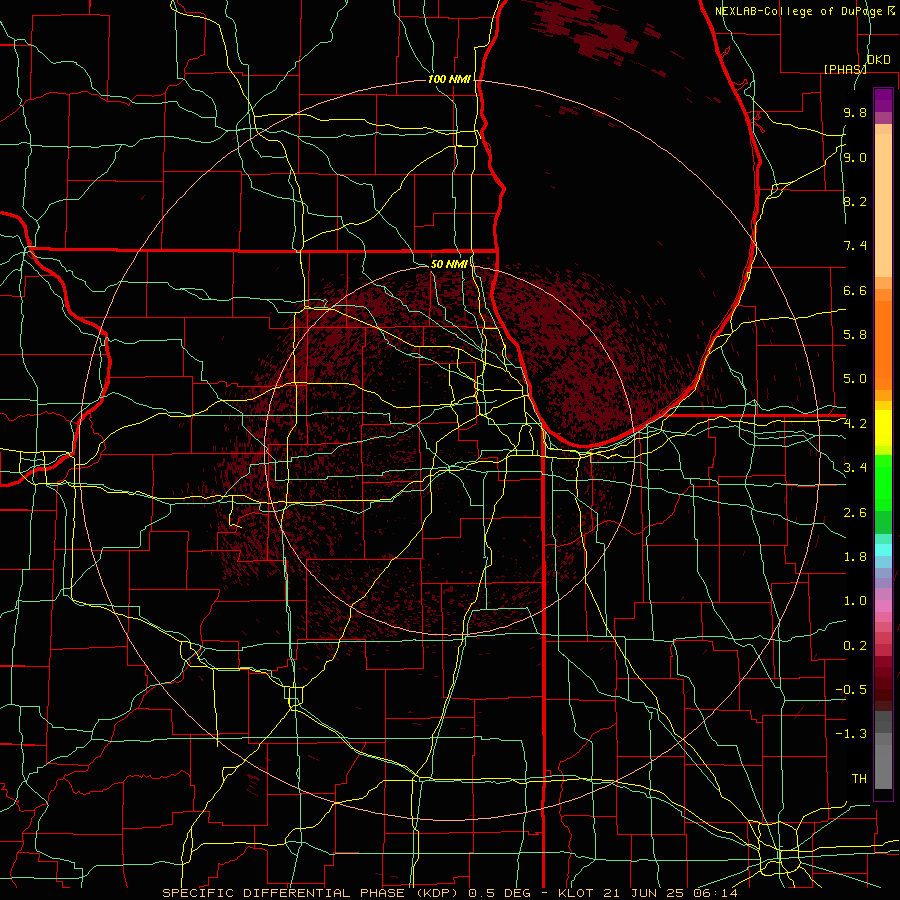Click the 5.0 value on the color scale
This screenshot has height=900, width=900.
pyautogui.click(x=855, y=379)
